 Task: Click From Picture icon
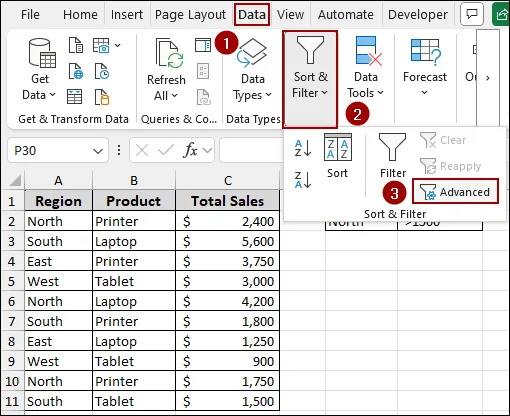pyautogui.click(x=101, y=45)
